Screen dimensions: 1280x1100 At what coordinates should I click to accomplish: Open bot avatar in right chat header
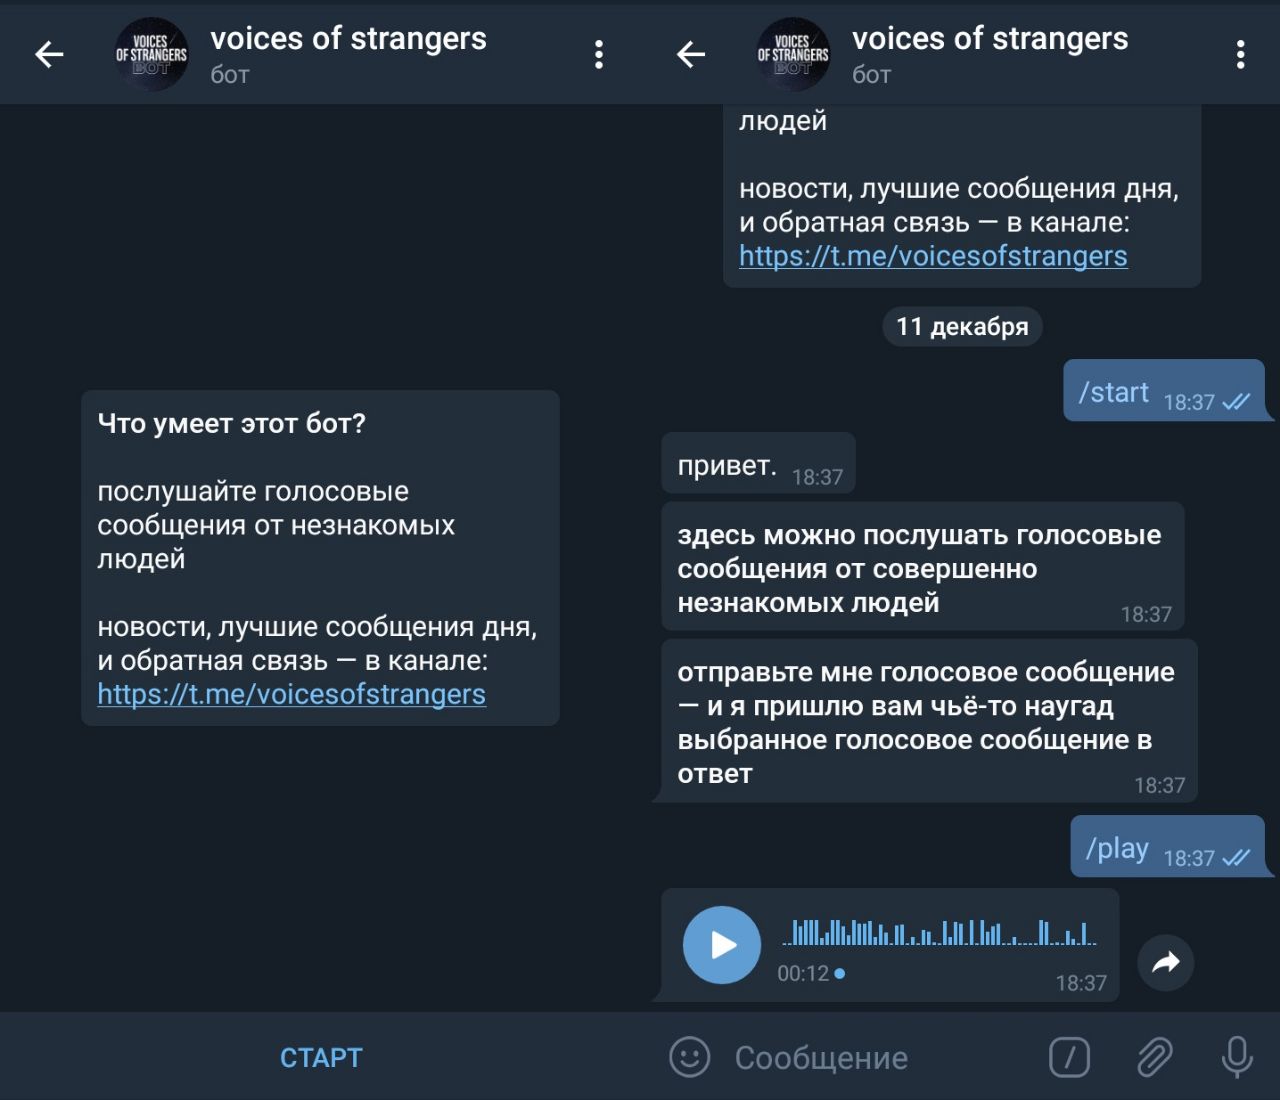793,54
